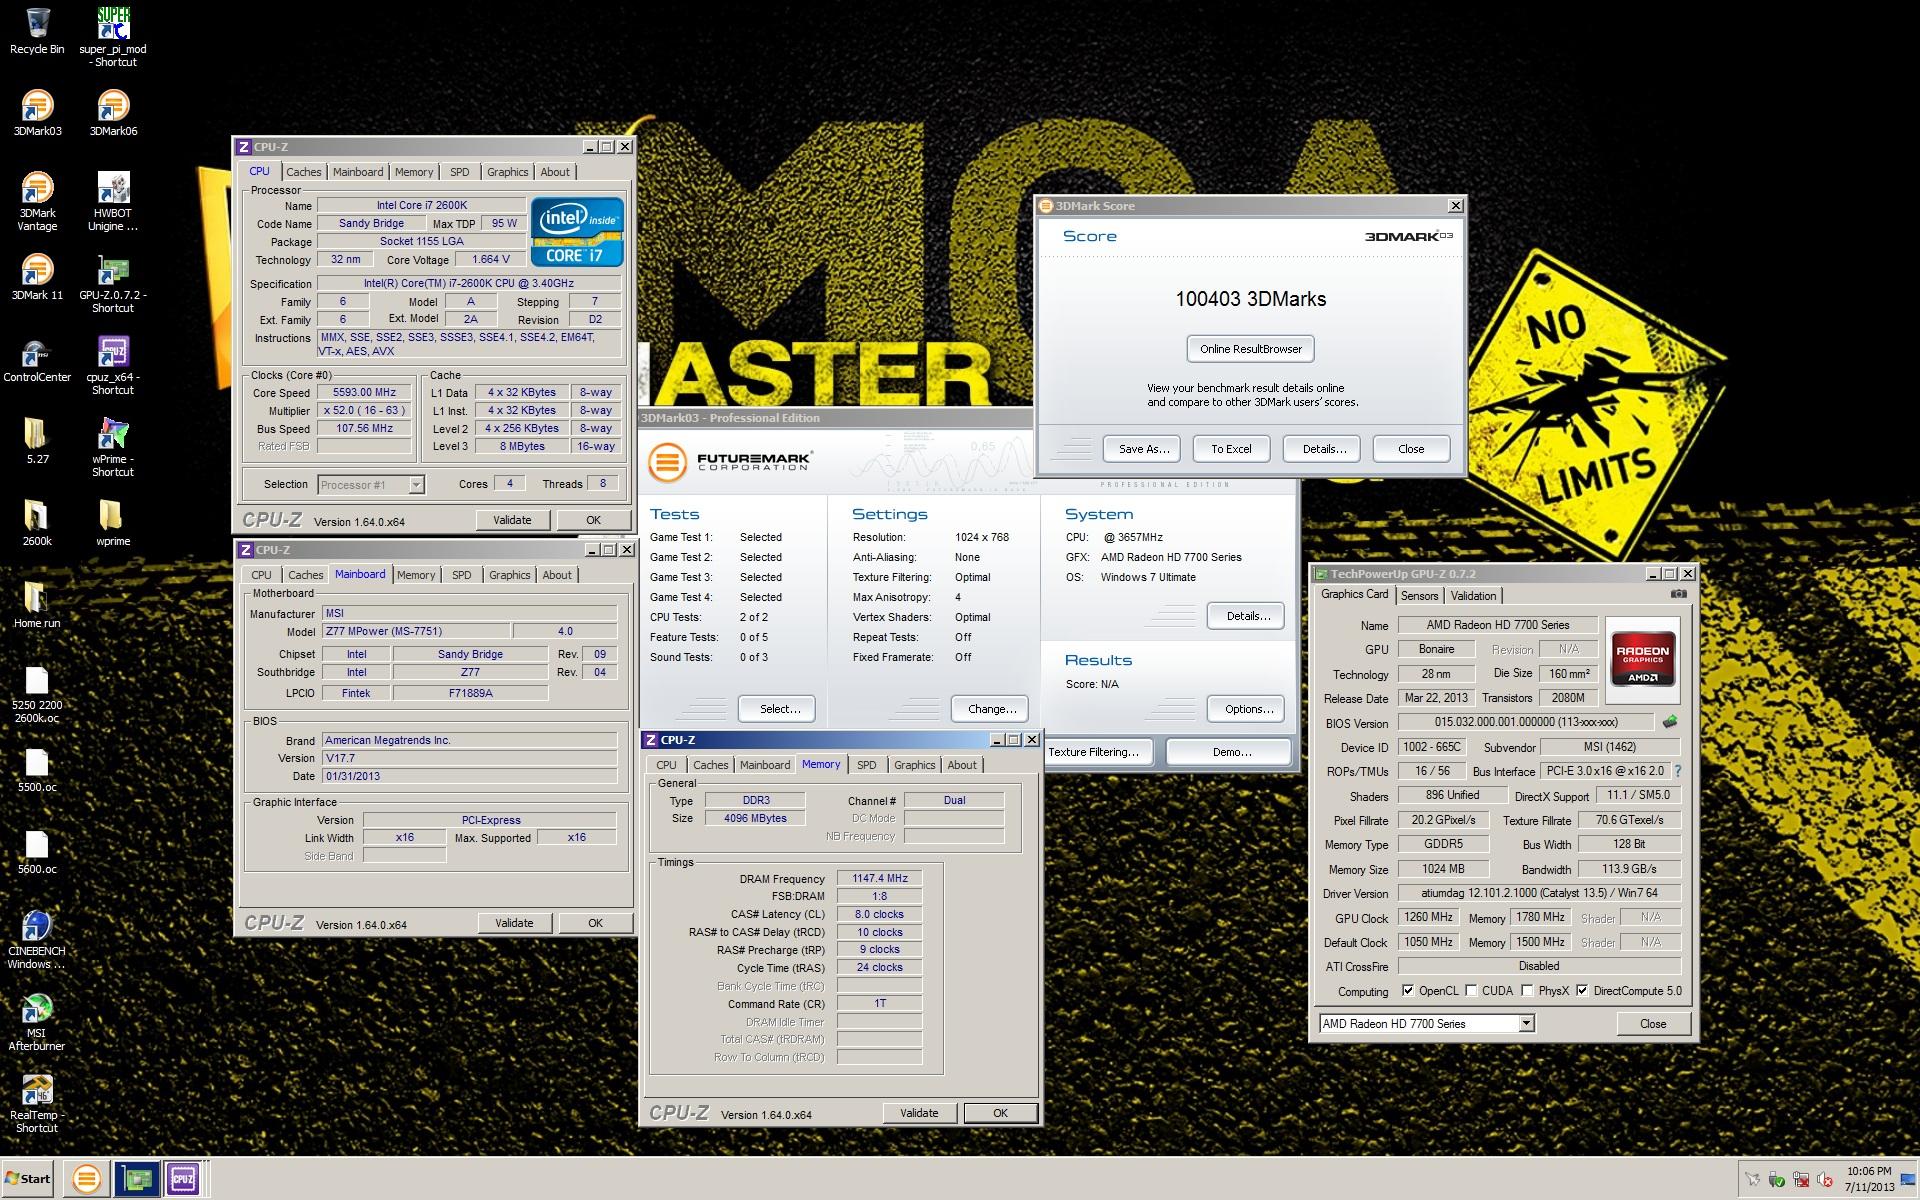The width and height of the screenshot is (1920, 1200).
Task: Launch cpuz_x64 shortcut icon
Action: pos(113,365)
